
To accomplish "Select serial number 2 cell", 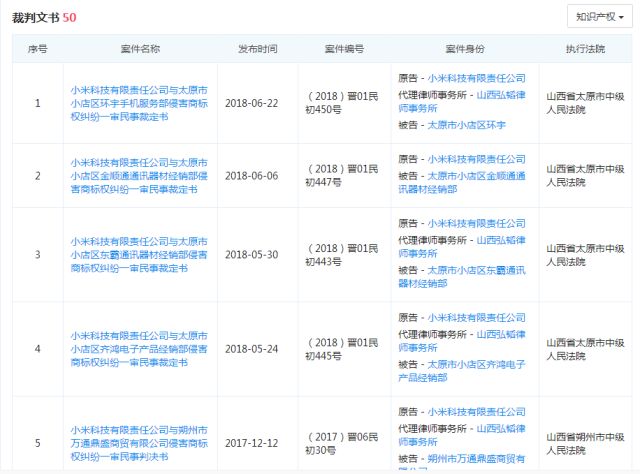I will (38, 176).
